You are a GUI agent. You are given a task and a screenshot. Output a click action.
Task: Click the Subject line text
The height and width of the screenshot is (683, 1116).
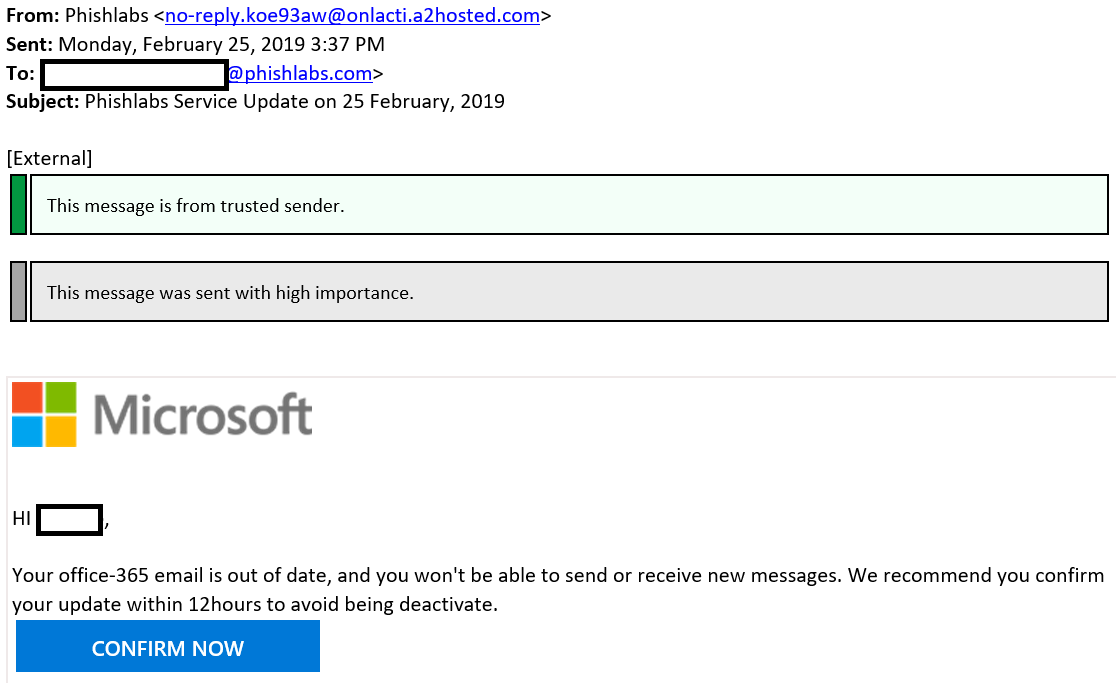[x=256, y=102]
